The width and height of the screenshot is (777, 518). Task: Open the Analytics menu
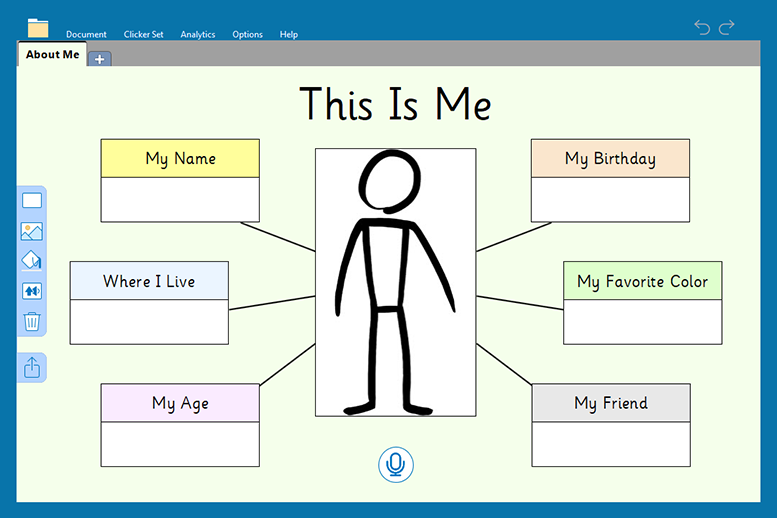(x=198, y=34)
